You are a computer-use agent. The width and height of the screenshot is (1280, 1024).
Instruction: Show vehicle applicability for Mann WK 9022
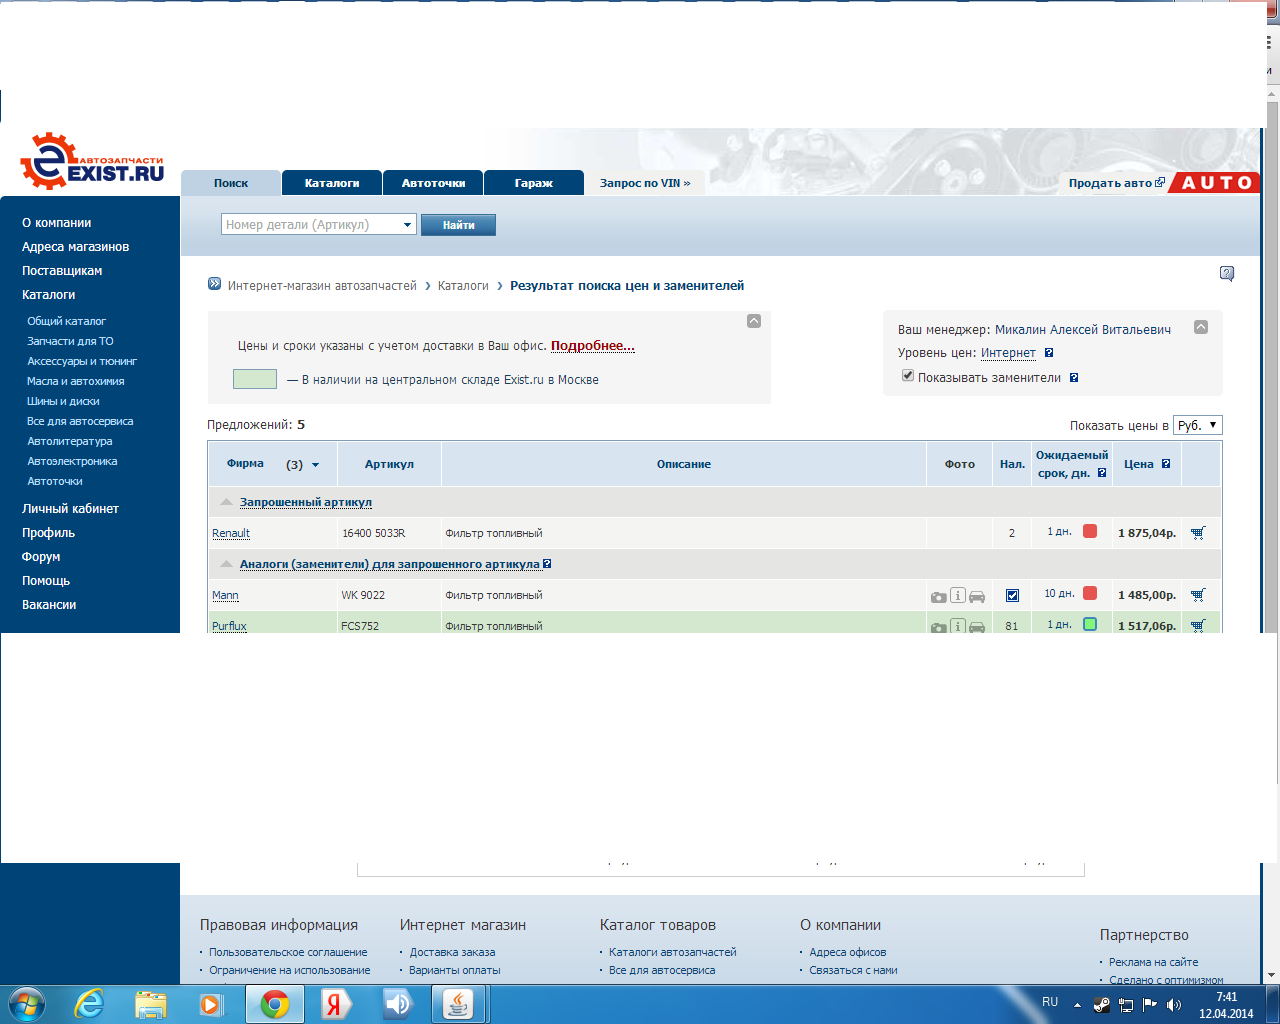(977, 596)
